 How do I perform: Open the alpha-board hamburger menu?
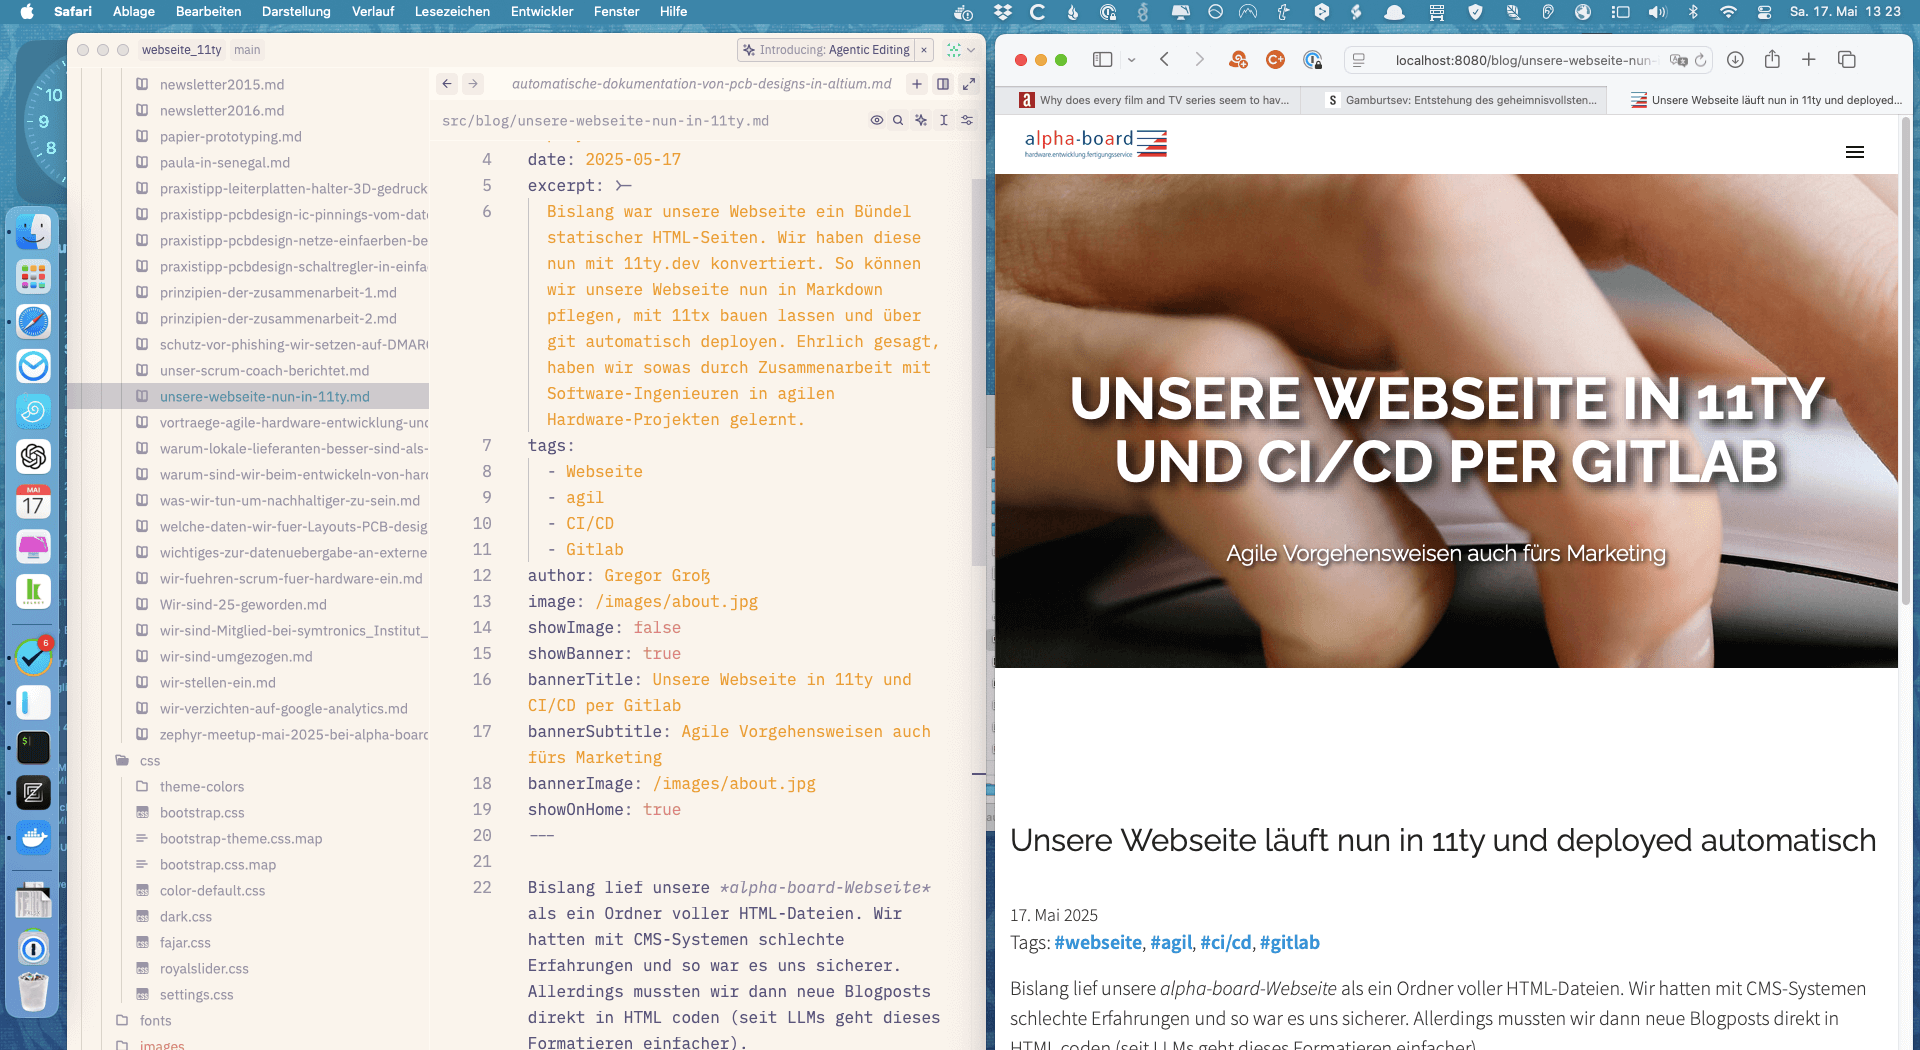point(1854,152)
